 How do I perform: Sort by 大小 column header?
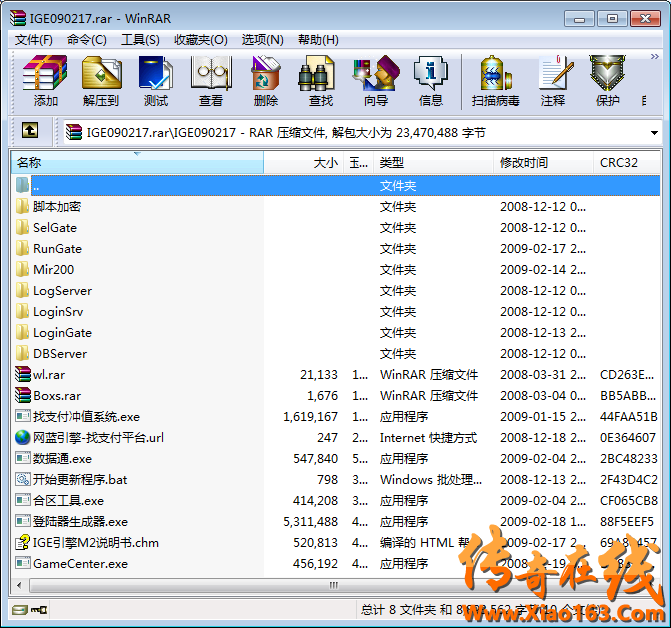[303, 163]
